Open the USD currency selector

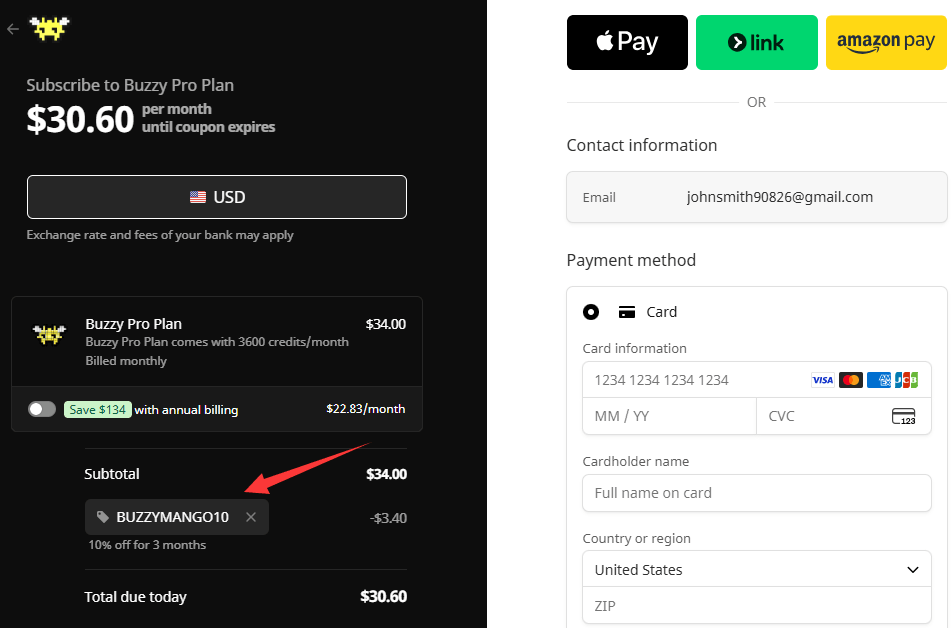click(217, 197)
